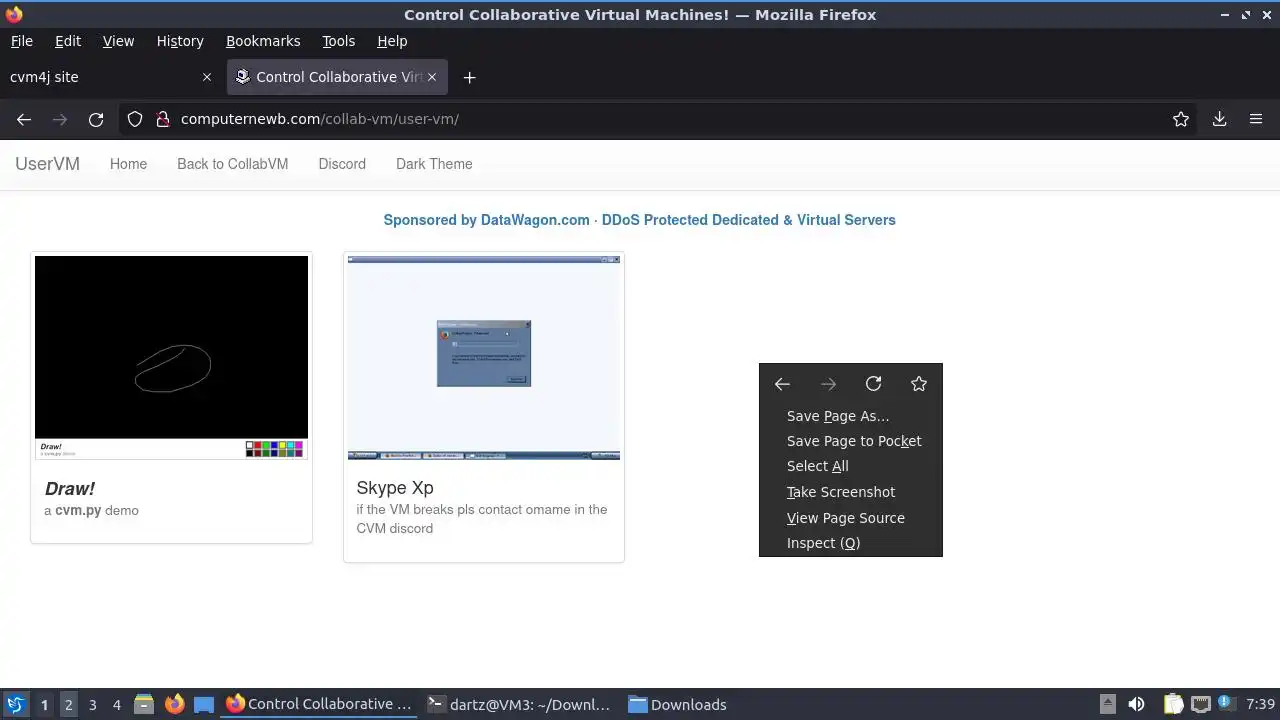Bookmark this page with the toolbar star
1280x720 pixels.
1181,119
